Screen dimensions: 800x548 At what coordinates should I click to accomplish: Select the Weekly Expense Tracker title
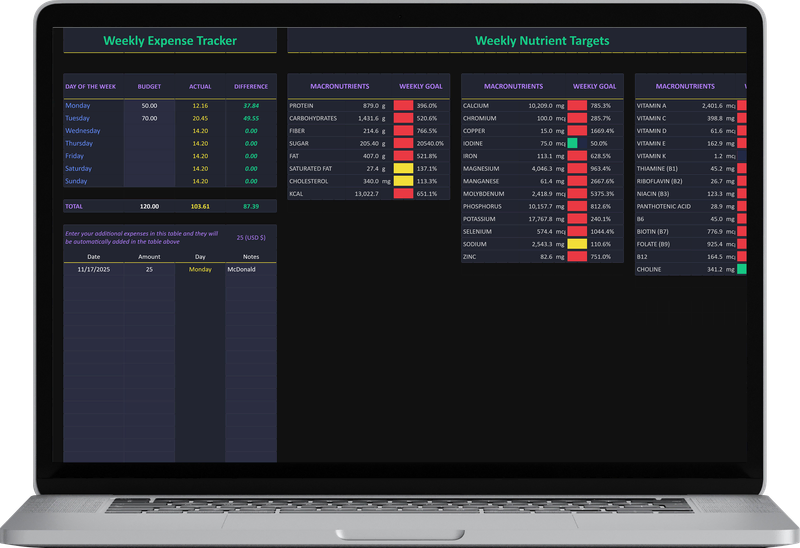170,41
